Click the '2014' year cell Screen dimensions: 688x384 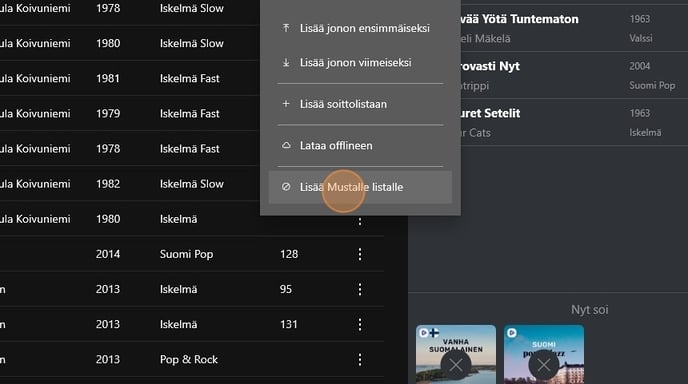coord(108,254)
